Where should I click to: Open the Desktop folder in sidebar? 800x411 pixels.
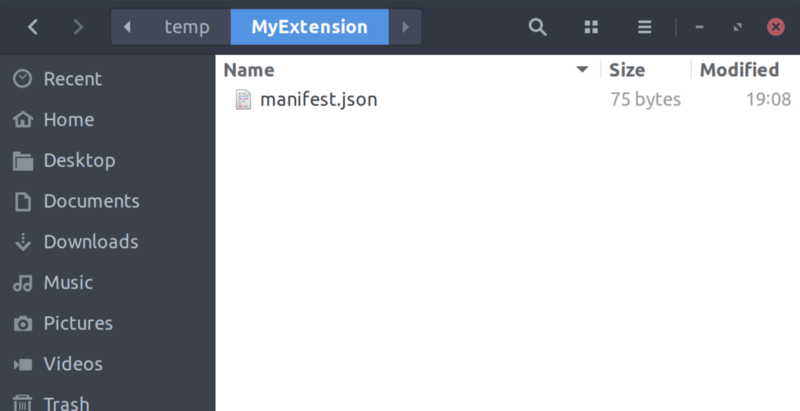point(79,160)
